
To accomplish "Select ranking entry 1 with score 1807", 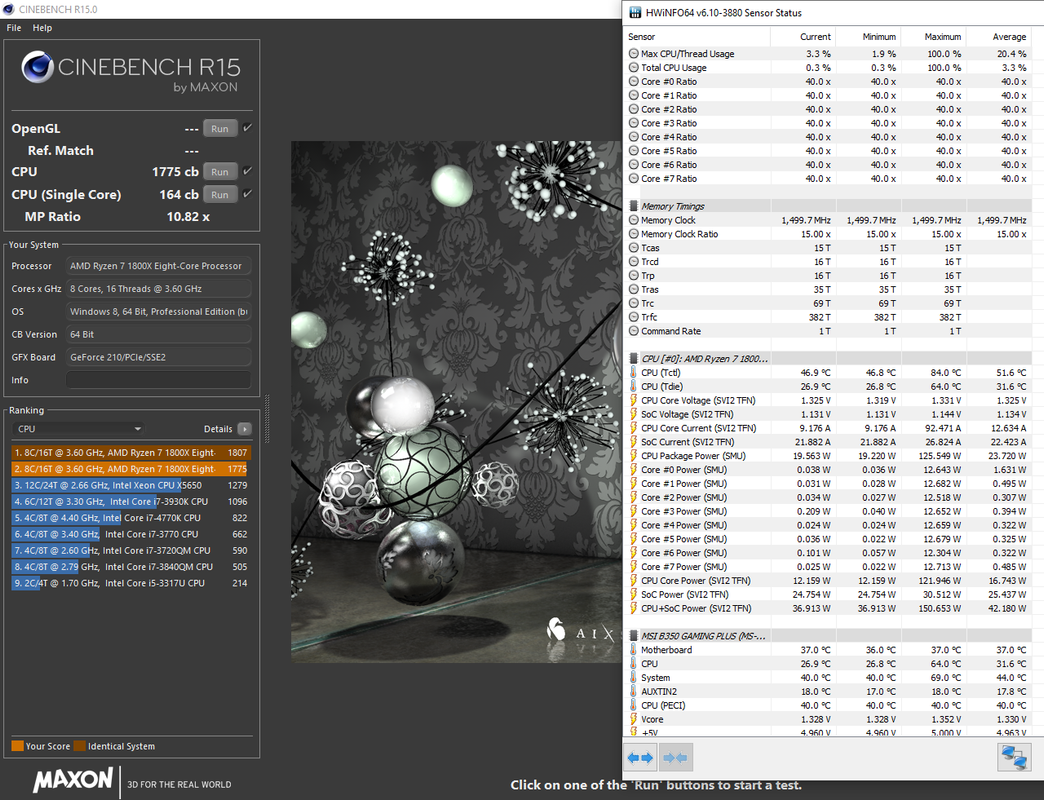I will coord(130,453).
